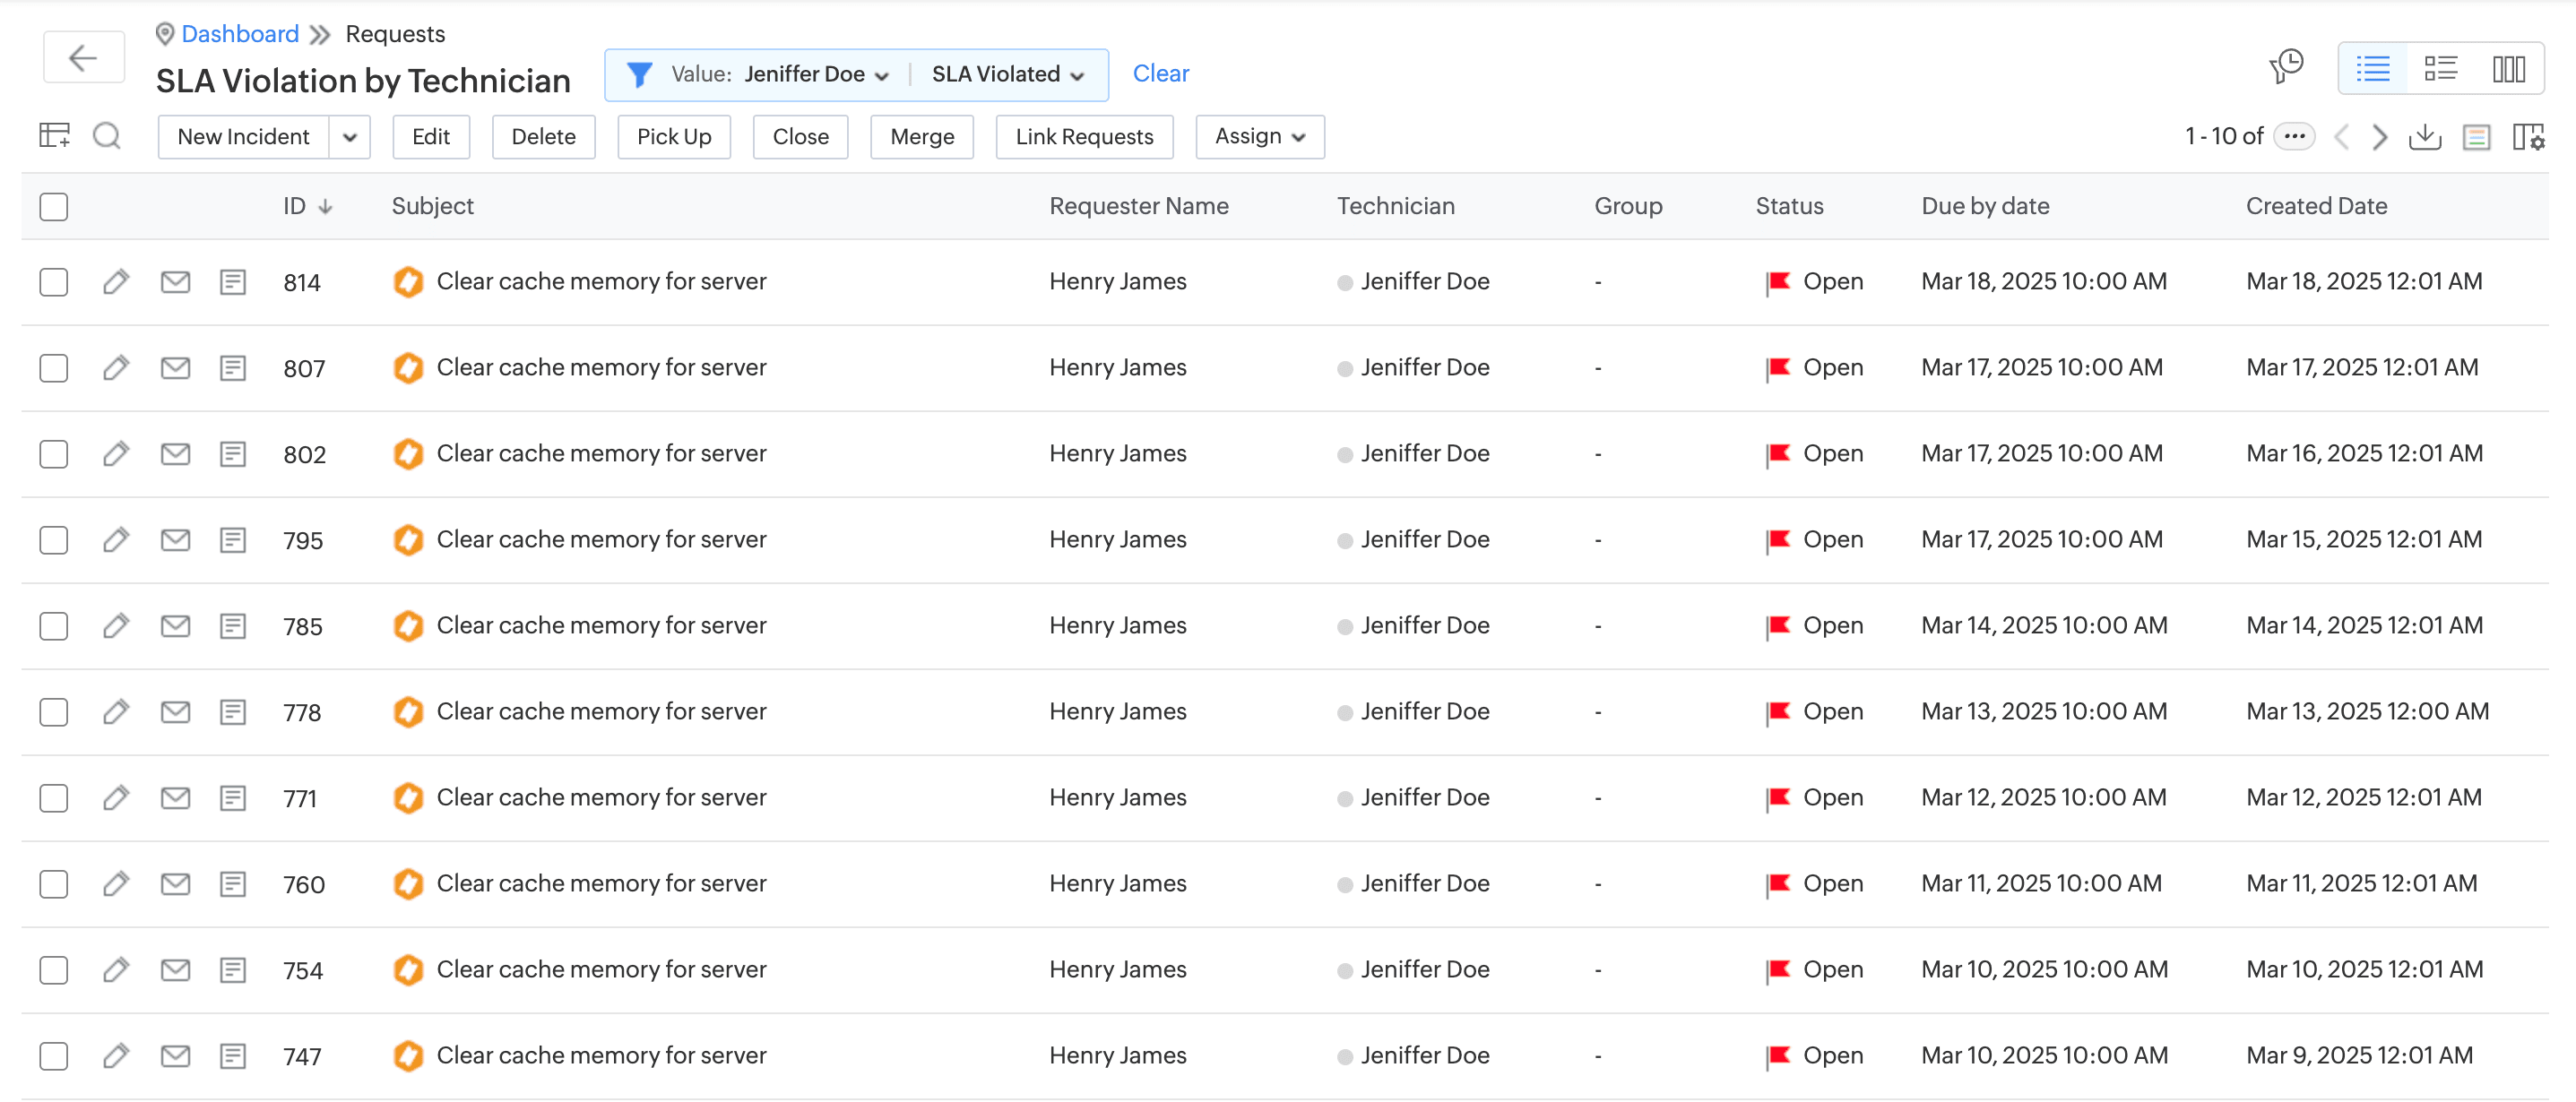
Task: Click the back arrow button
Action: click(83, 58)
